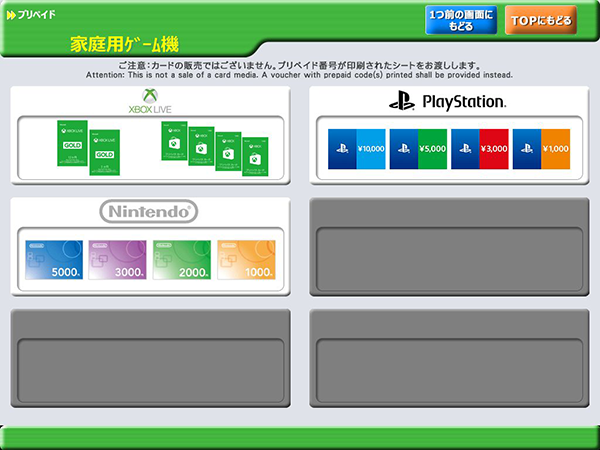Pick the PlayStation ¥5,000 card

coord(418,149)
